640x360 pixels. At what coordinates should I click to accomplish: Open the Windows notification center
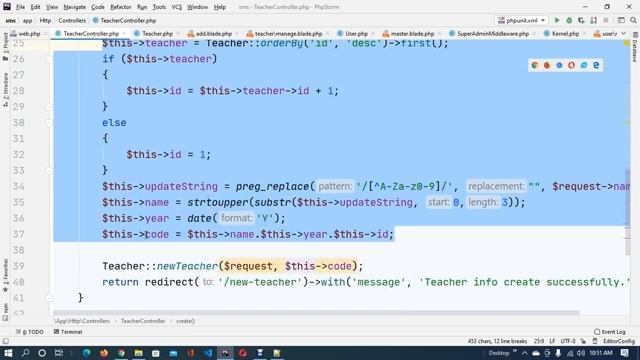point(624,353)
